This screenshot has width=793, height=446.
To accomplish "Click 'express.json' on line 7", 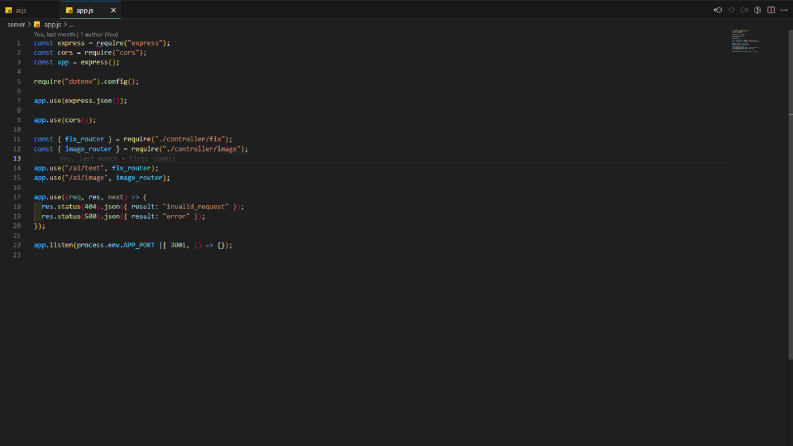I will click(x=89, y=101).
